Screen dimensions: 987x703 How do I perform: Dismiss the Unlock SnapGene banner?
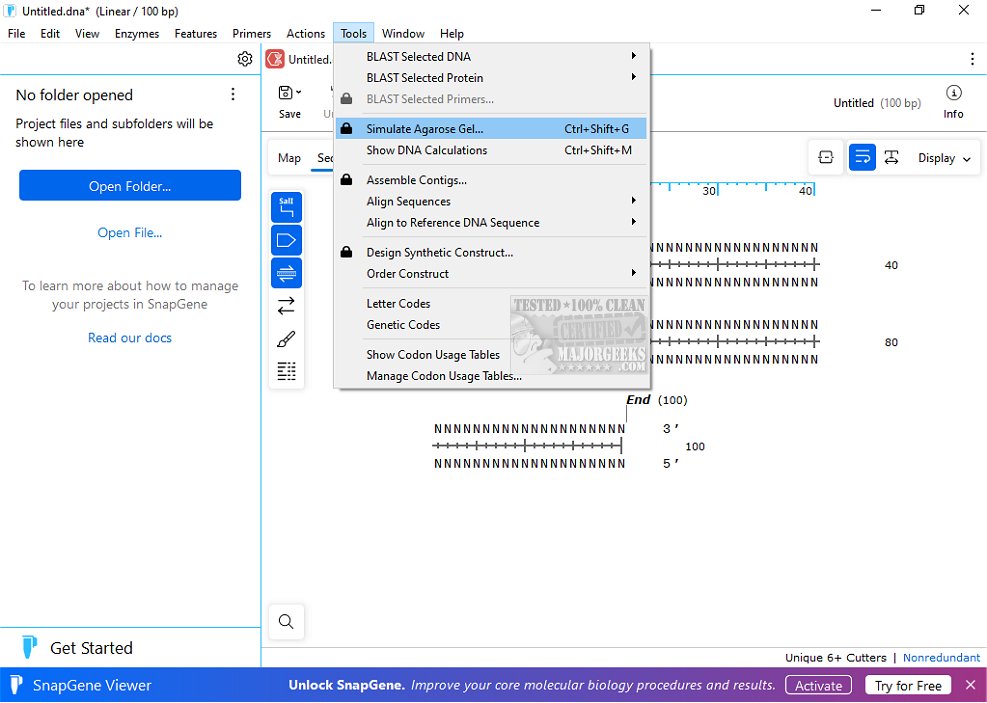(970, 685)
